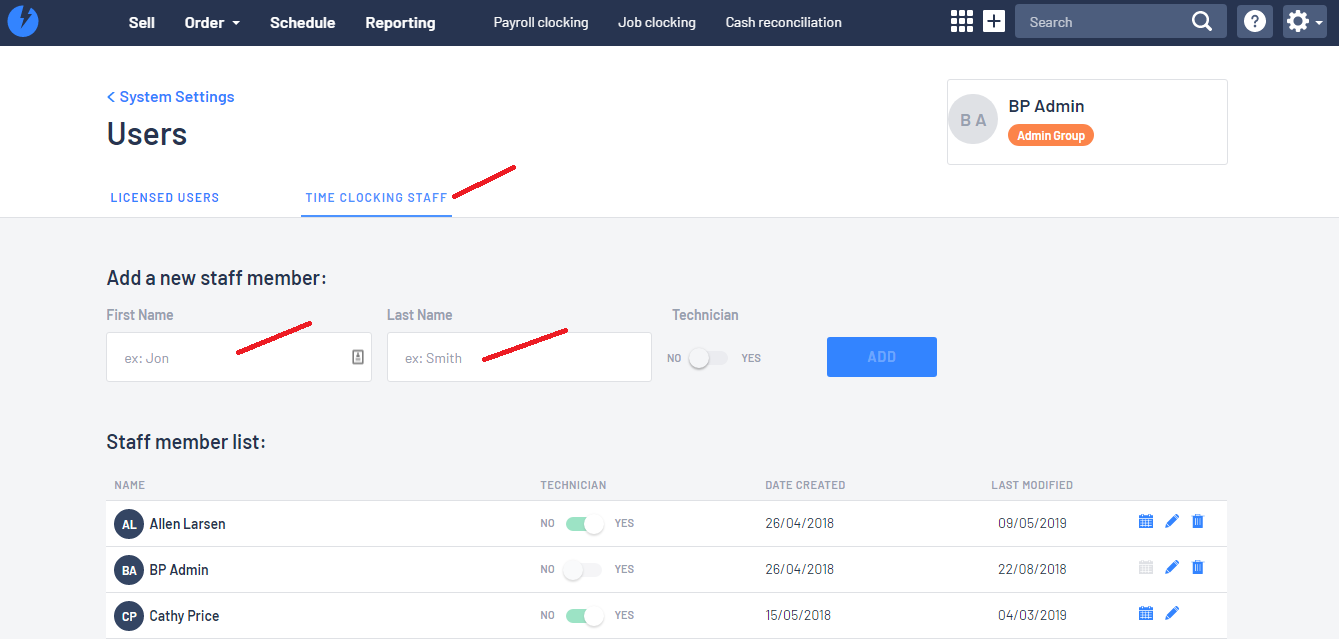
Task: Open the help question mark icon
Action: coord(1255,22)
